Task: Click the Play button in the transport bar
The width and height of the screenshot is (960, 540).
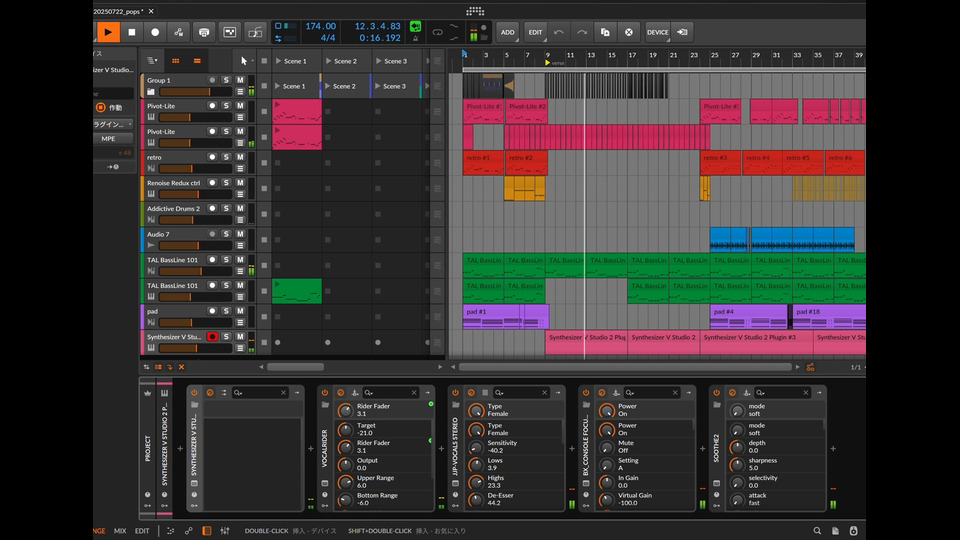Action: point(107,32)
